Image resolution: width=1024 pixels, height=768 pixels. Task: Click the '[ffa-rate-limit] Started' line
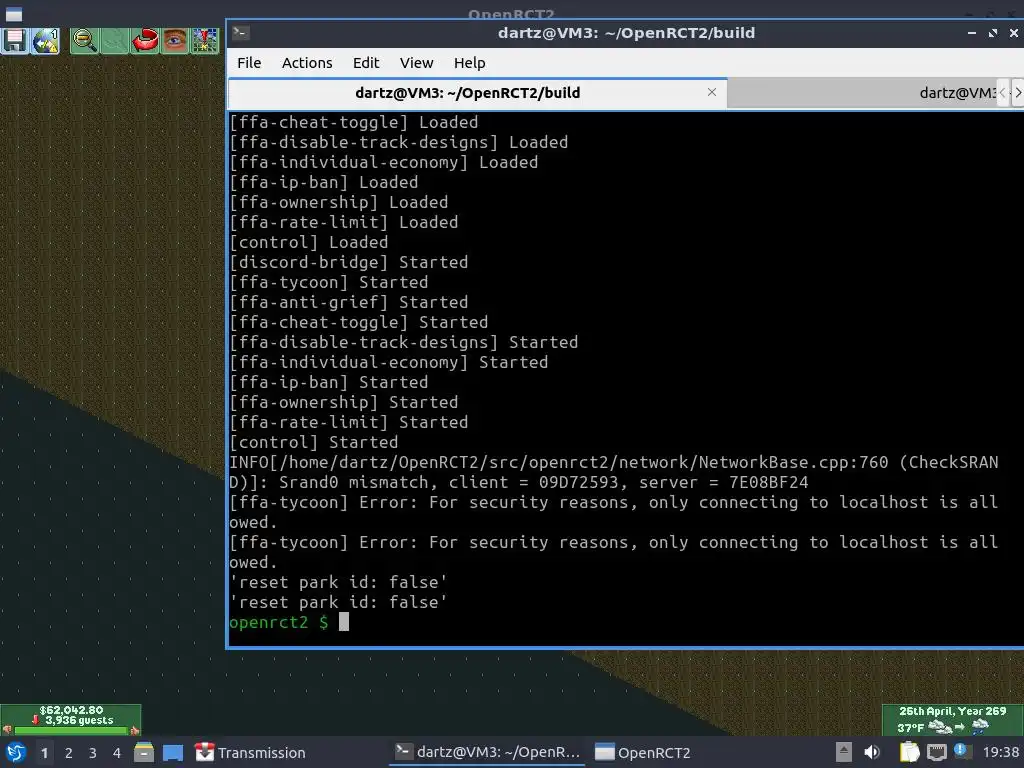(x=349, y=422)
